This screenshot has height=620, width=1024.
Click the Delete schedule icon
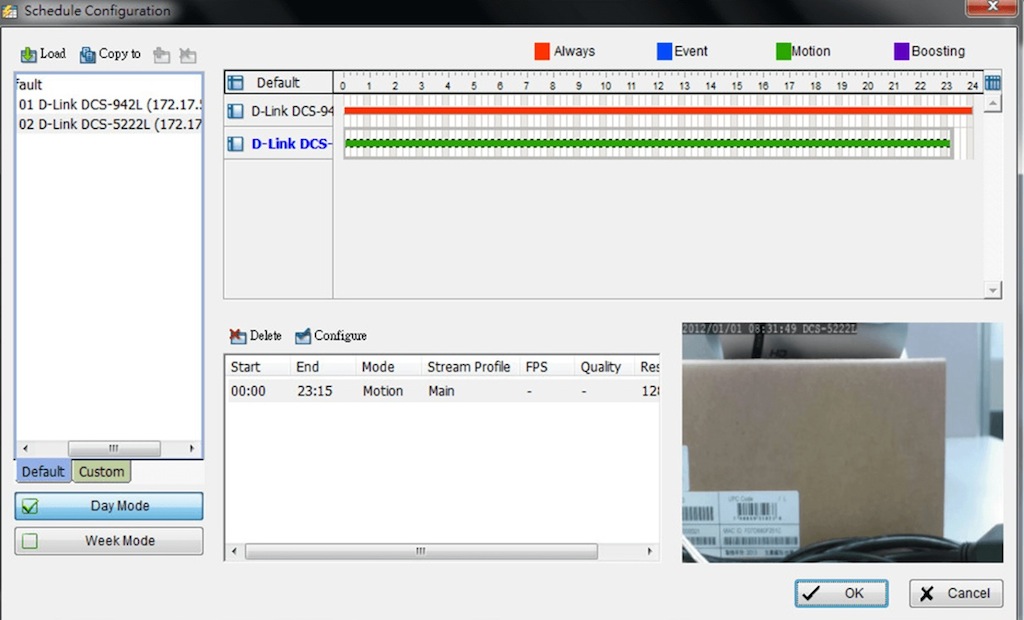coord(238,336)
